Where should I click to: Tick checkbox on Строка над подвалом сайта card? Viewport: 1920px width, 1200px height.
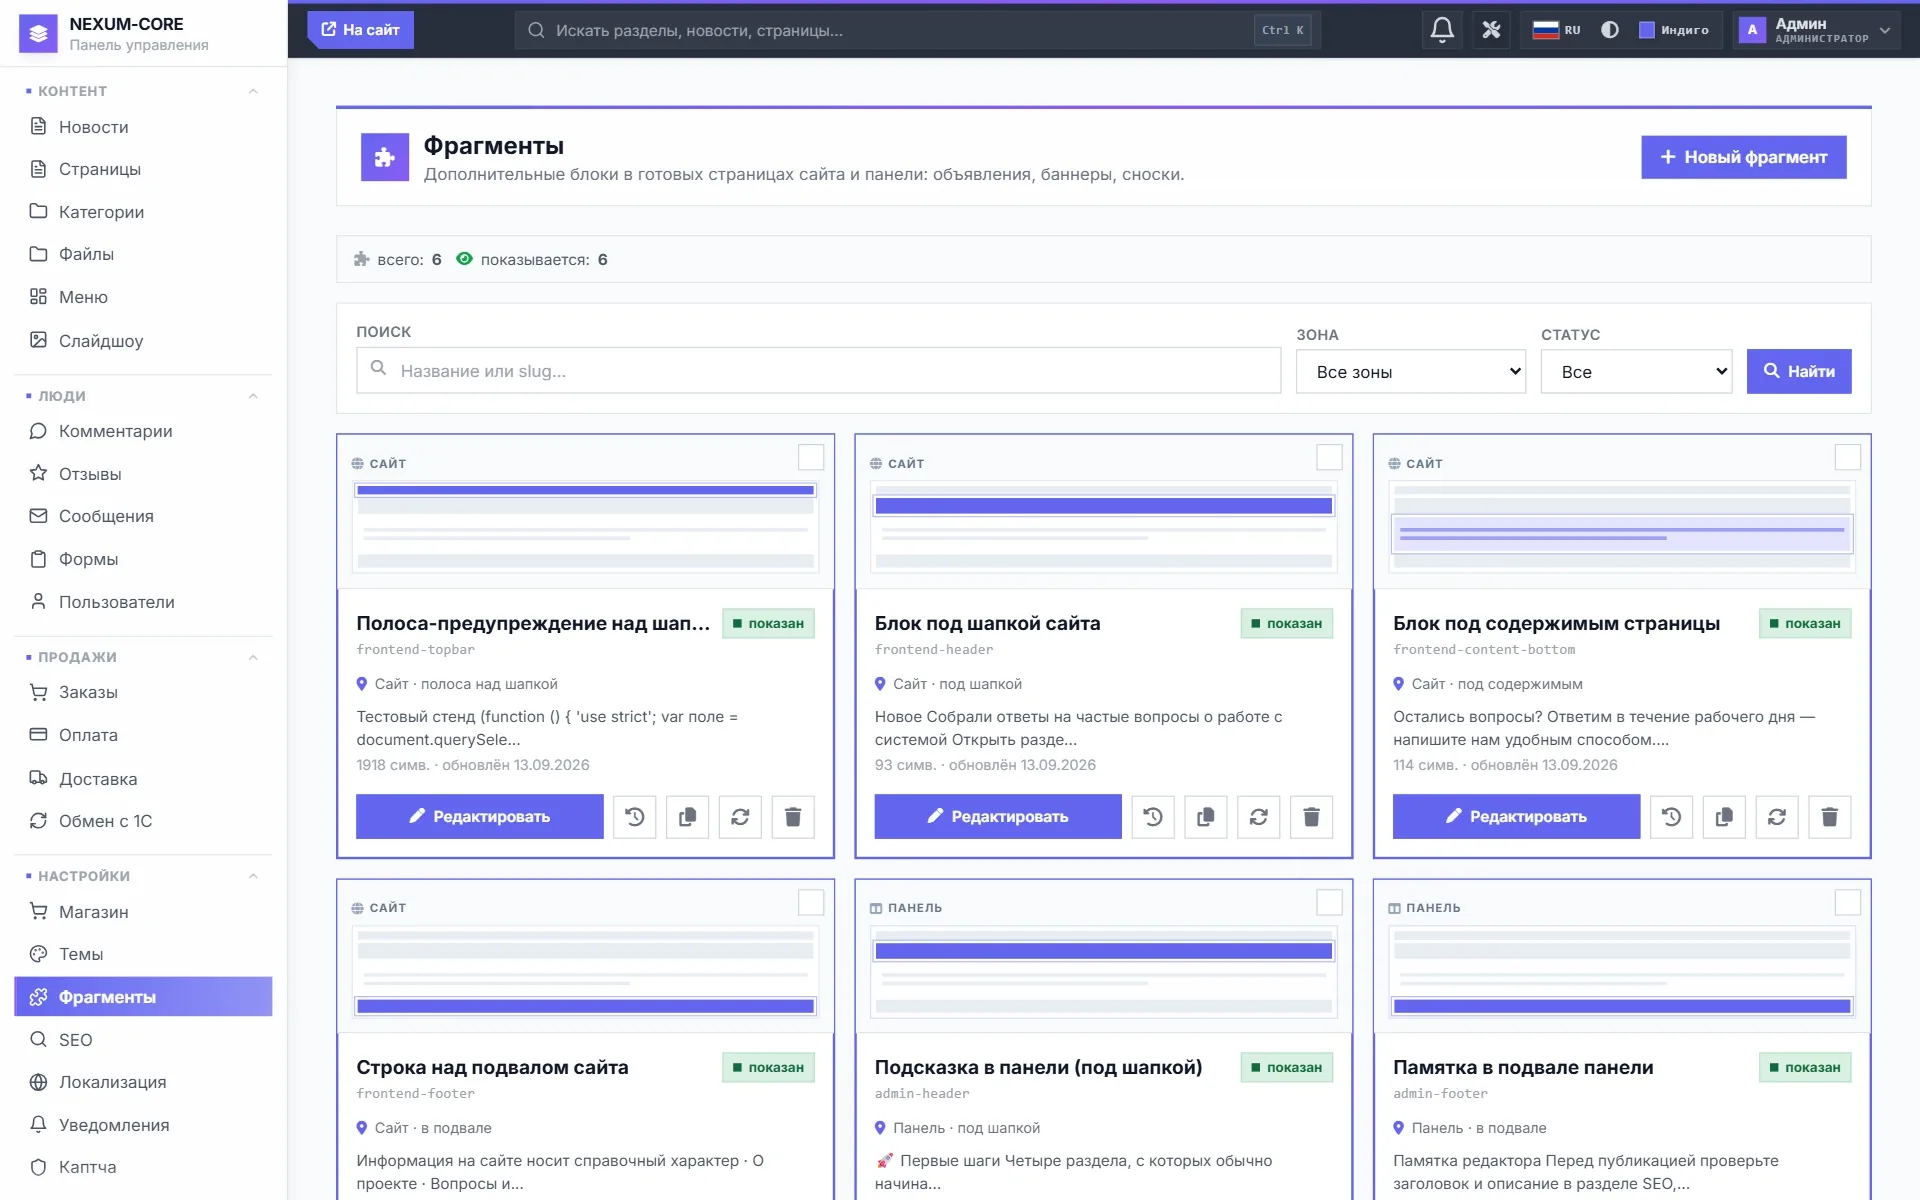point(811,902)
